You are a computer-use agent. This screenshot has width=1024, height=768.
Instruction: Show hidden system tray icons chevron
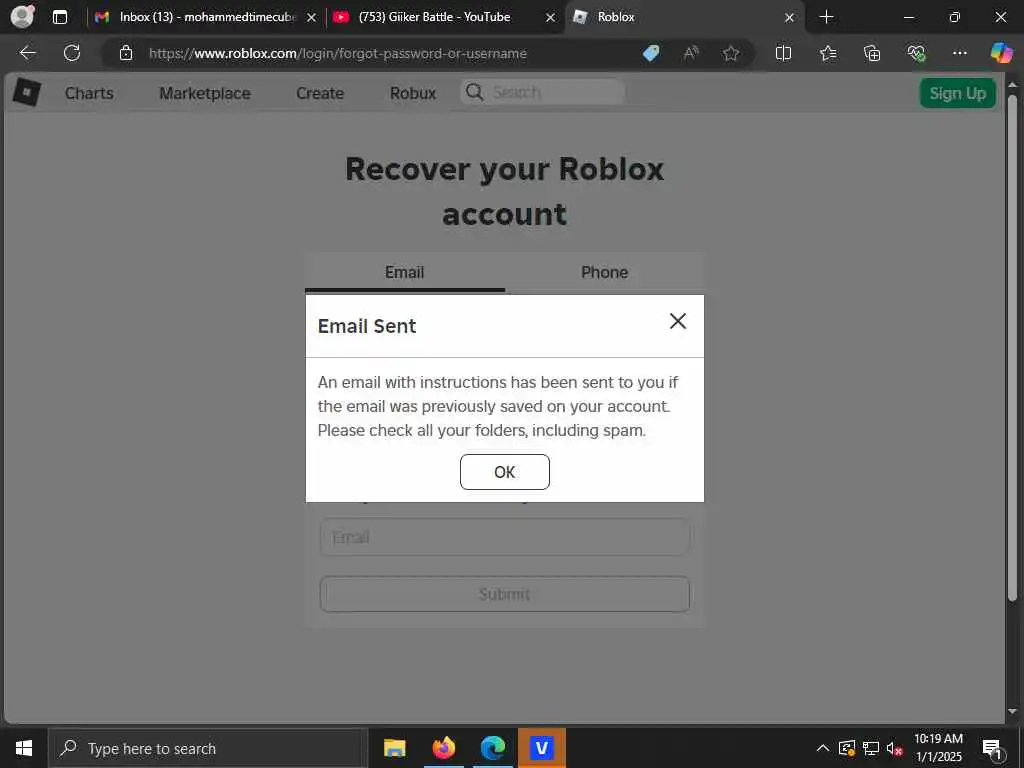point(823,748)
